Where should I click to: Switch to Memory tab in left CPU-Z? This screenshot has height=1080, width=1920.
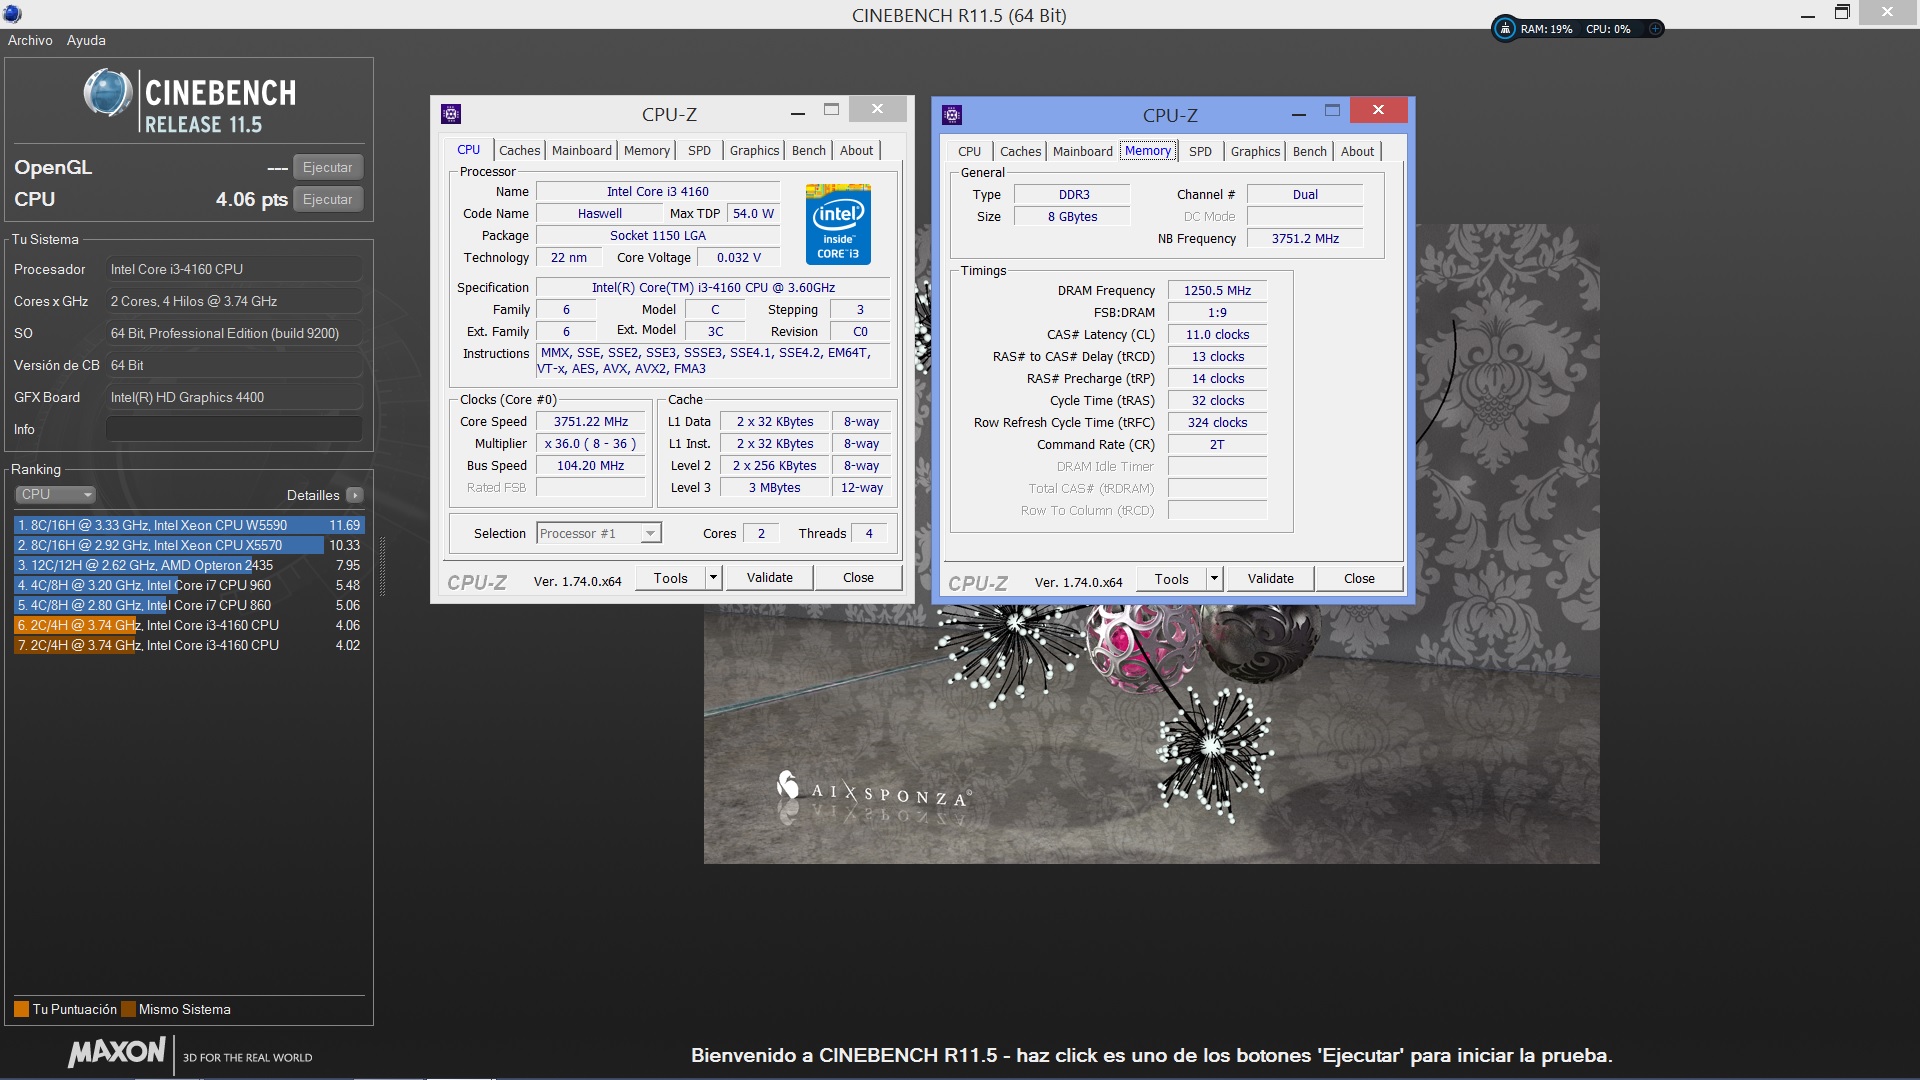click(x=647, y=150)
